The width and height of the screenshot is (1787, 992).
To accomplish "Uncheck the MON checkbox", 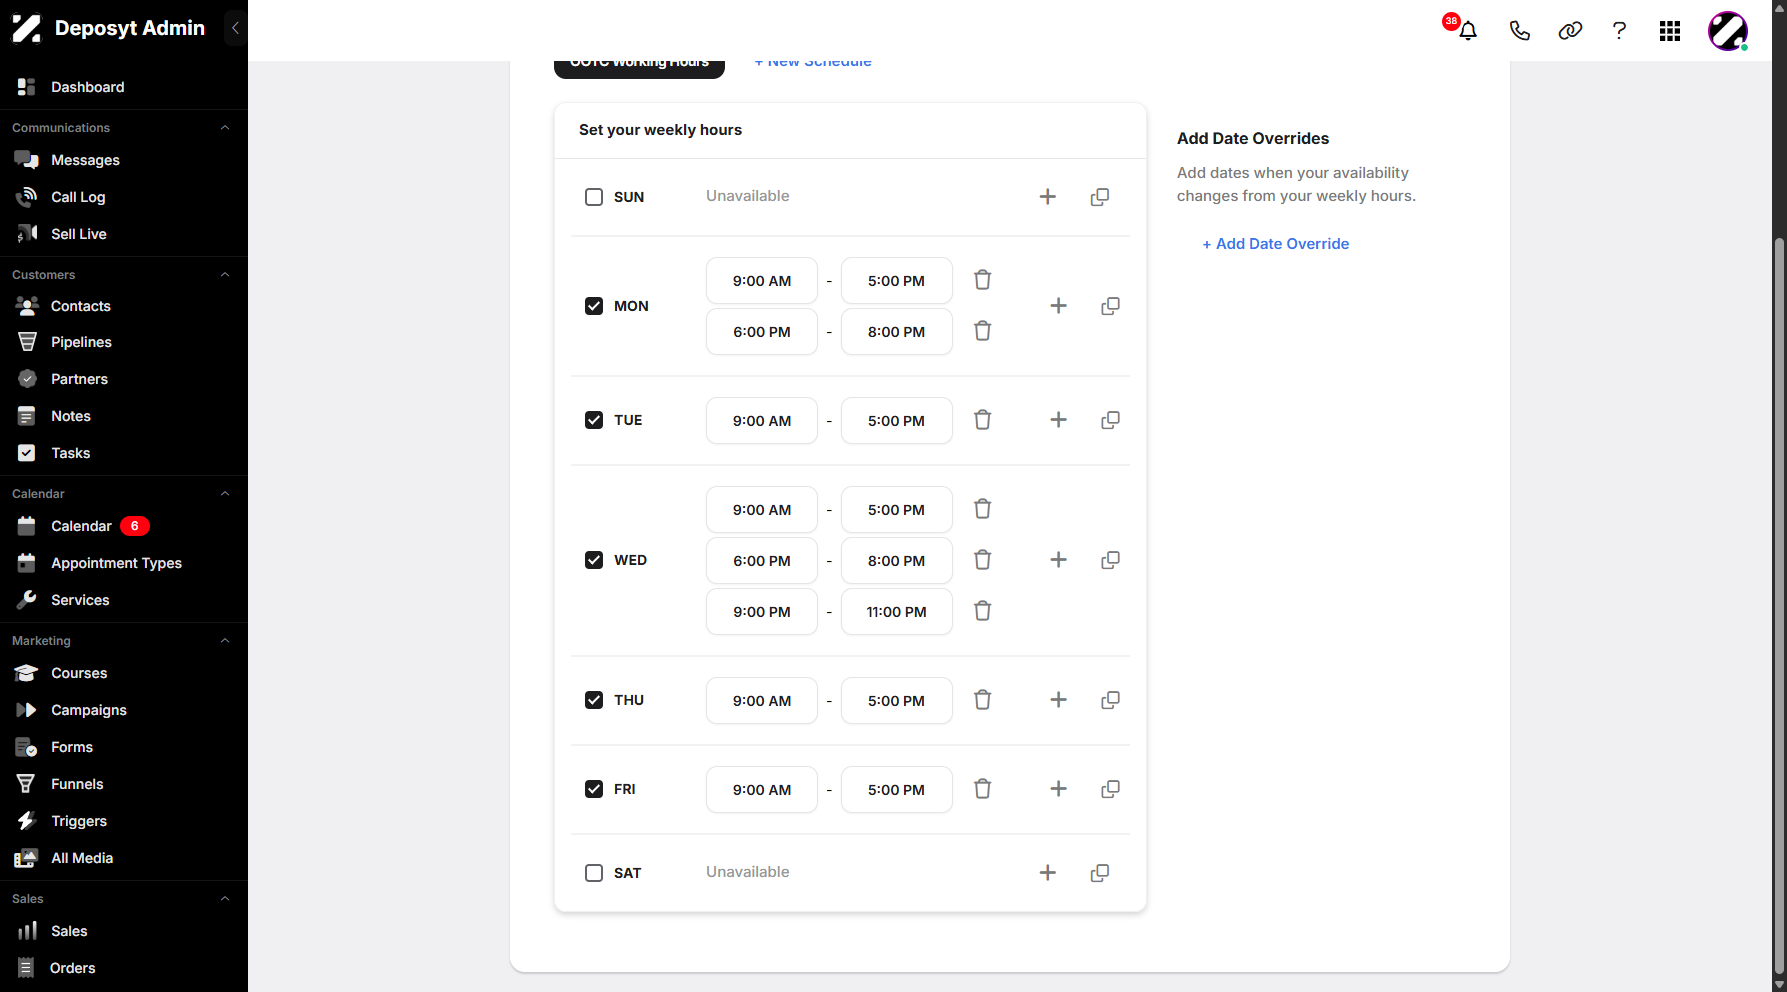I will [x=594, y=306].
